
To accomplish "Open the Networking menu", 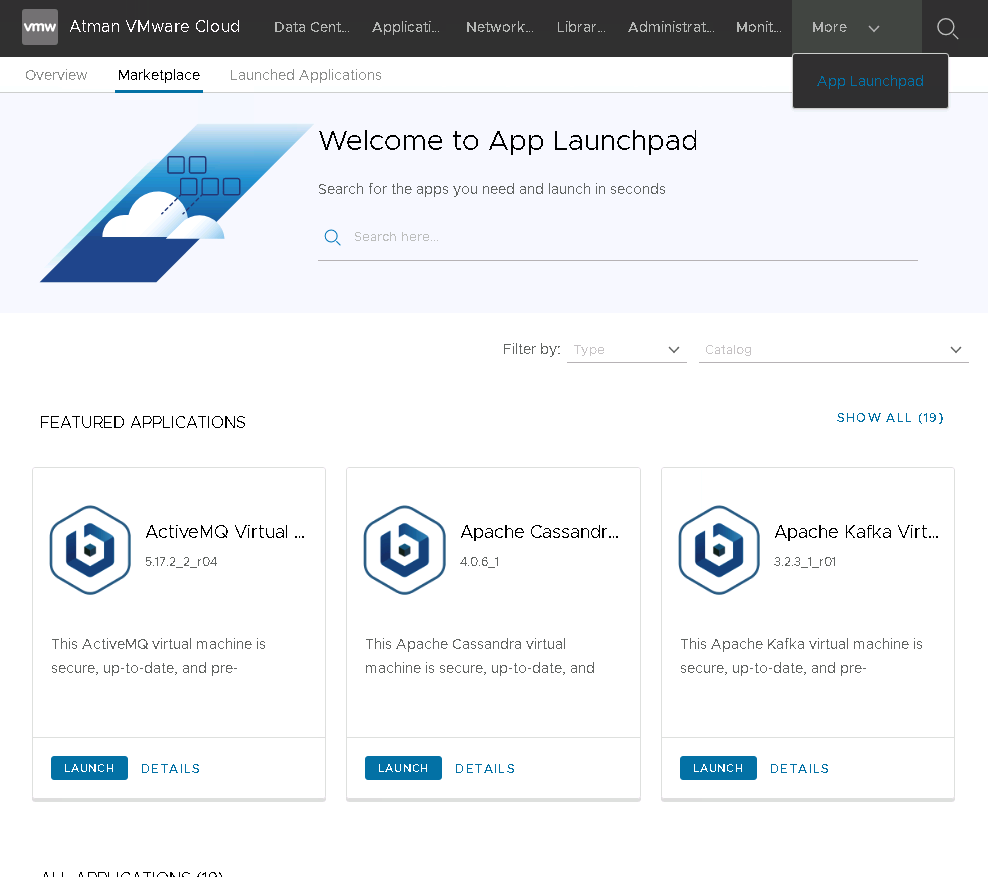I will point(499,28).
